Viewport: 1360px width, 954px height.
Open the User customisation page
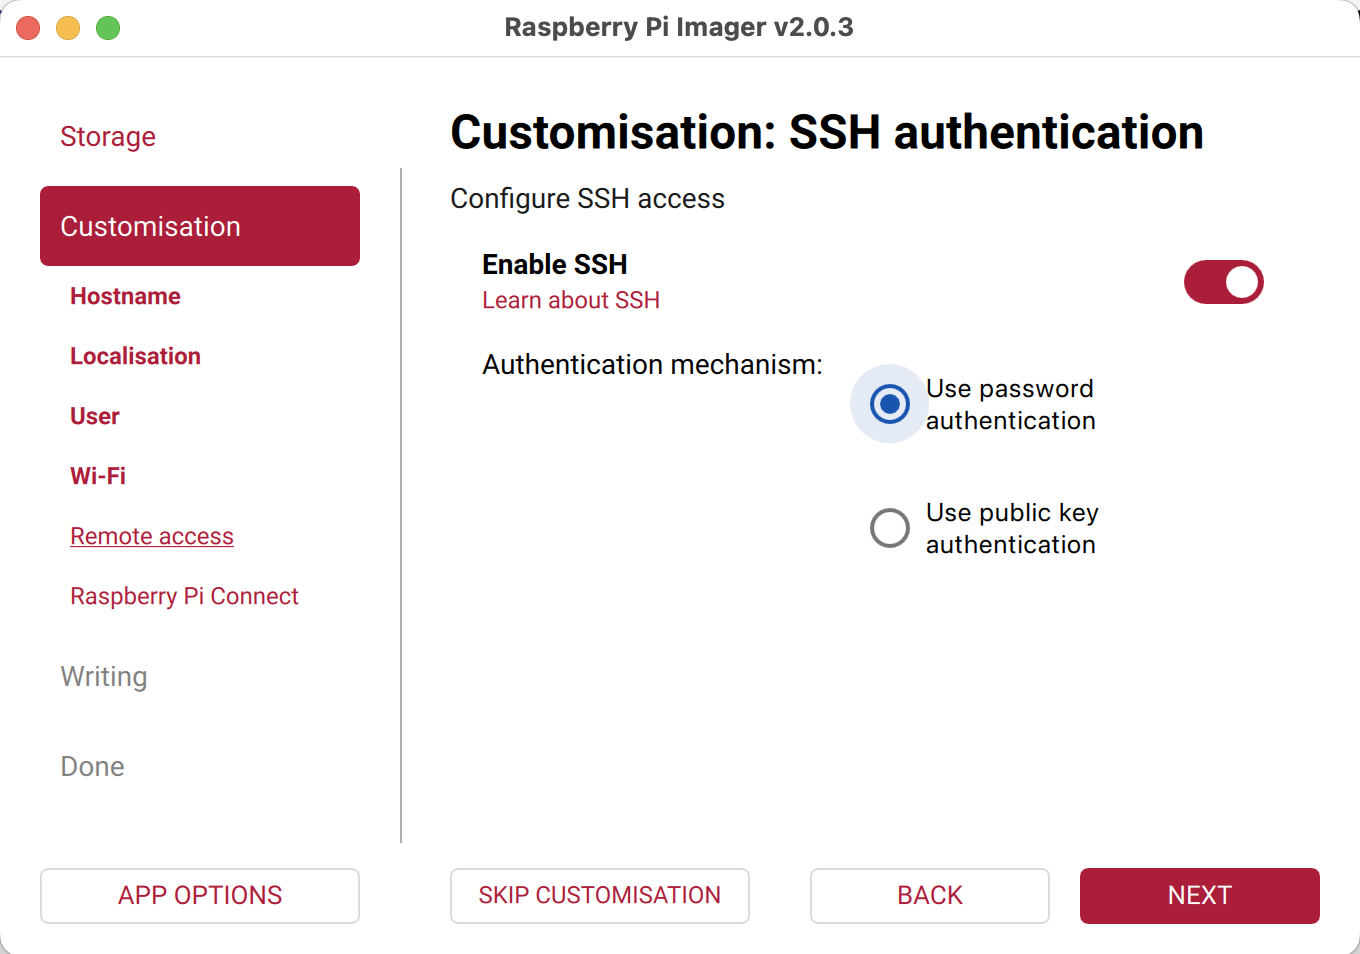[95, 416]
